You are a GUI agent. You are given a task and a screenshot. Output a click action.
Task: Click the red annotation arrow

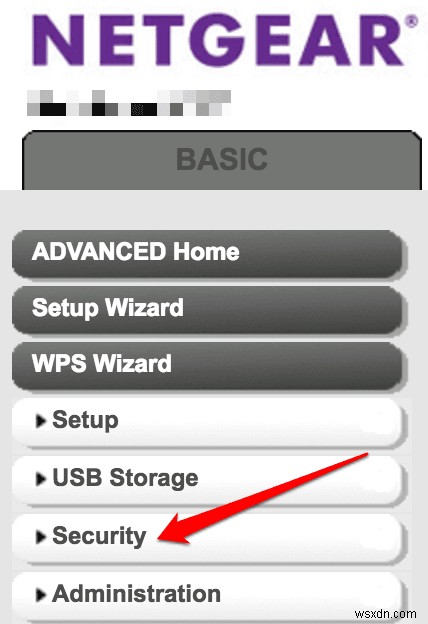coord(262,498)
